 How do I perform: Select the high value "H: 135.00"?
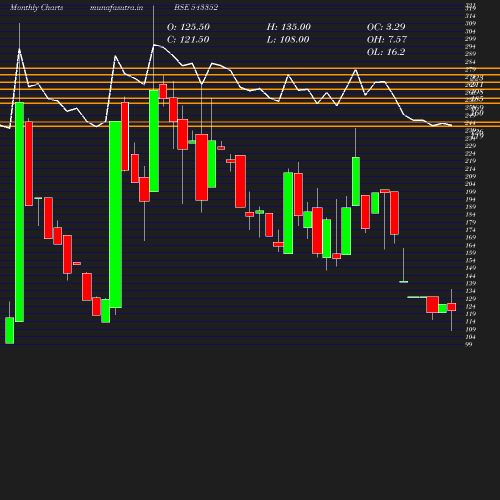click(289, 27)
